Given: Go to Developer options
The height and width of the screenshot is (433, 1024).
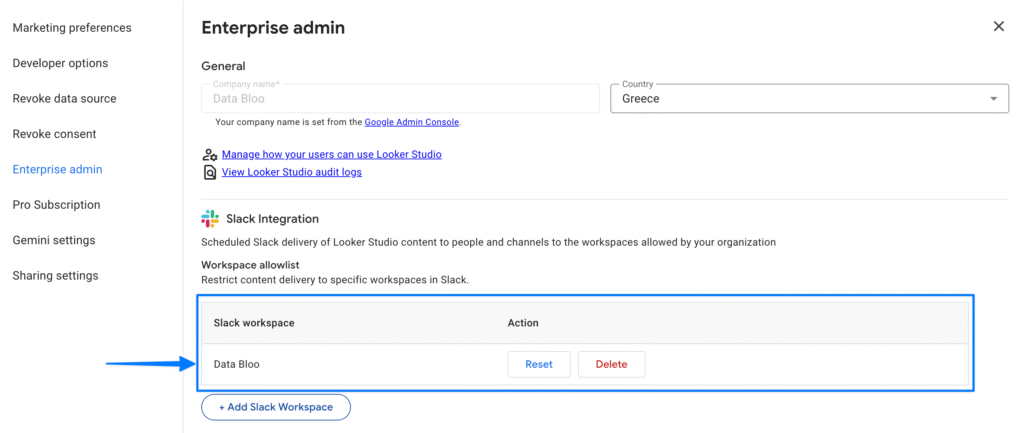Looking at the screenshot, I should click(x=60, y=63).
